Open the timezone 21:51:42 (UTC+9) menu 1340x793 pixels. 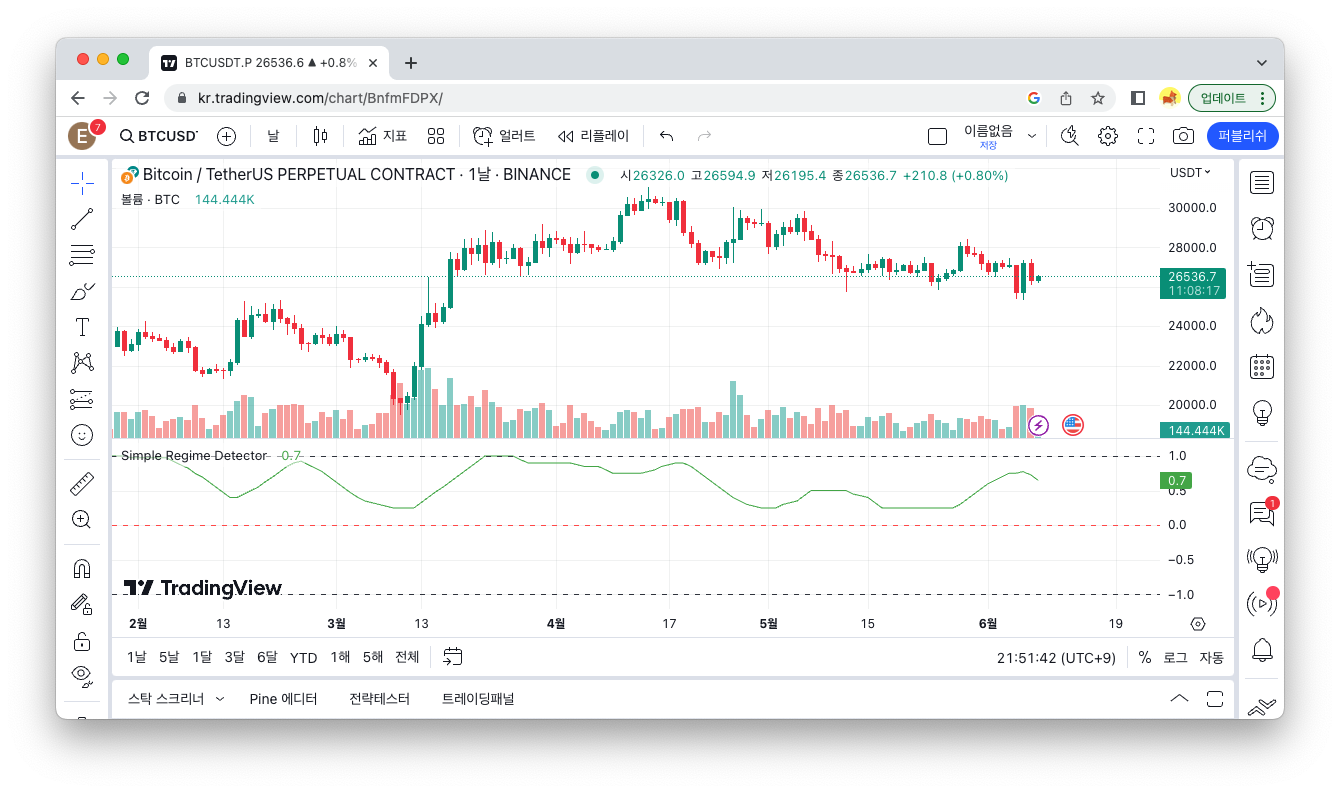coord(1056,657)
